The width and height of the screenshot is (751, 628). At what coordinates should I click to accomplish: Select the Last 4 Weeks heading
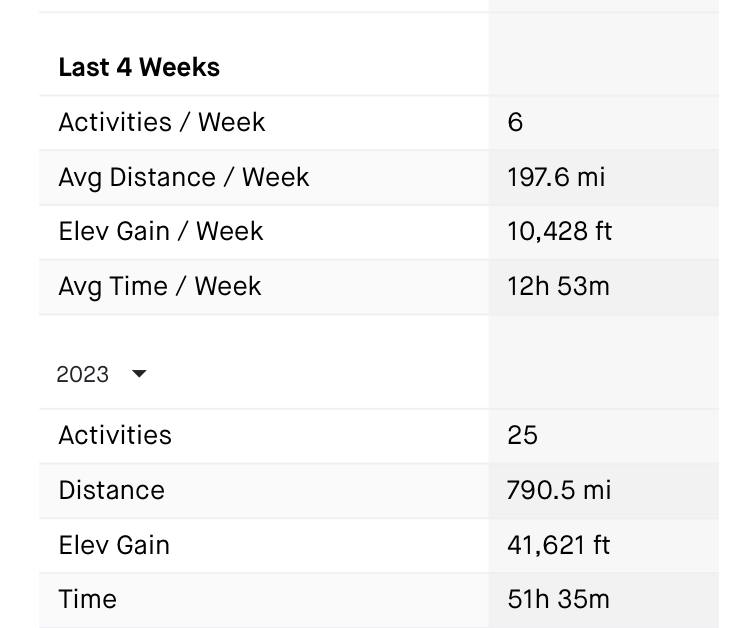pos(139,67)
